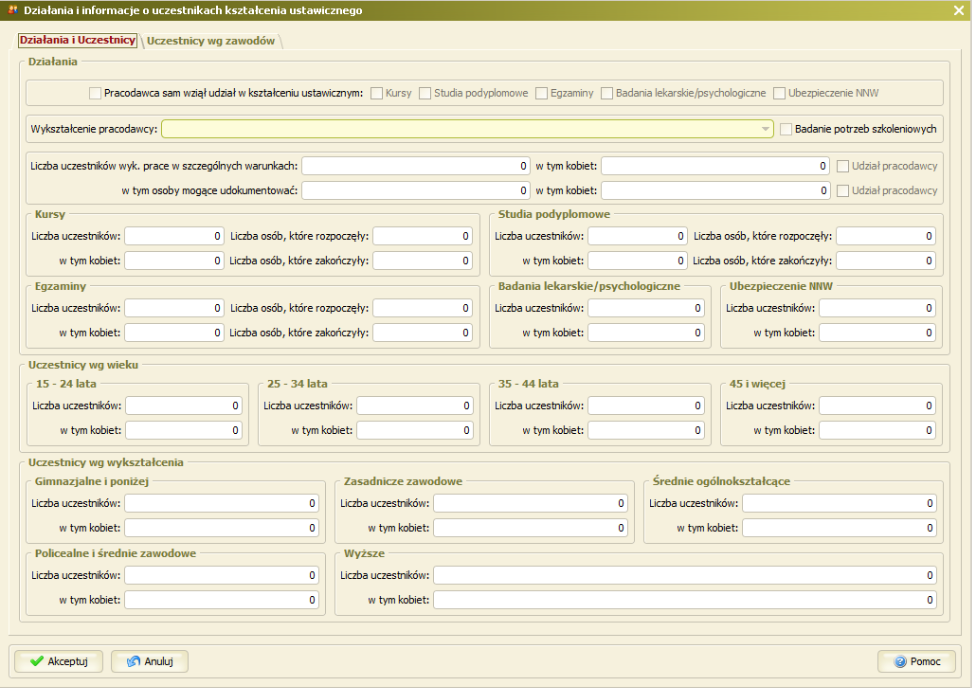This screenshot has height=688, width=972.
Task: Click Studia podyplomowe w tym kobiet field
Action: (637, 261)
